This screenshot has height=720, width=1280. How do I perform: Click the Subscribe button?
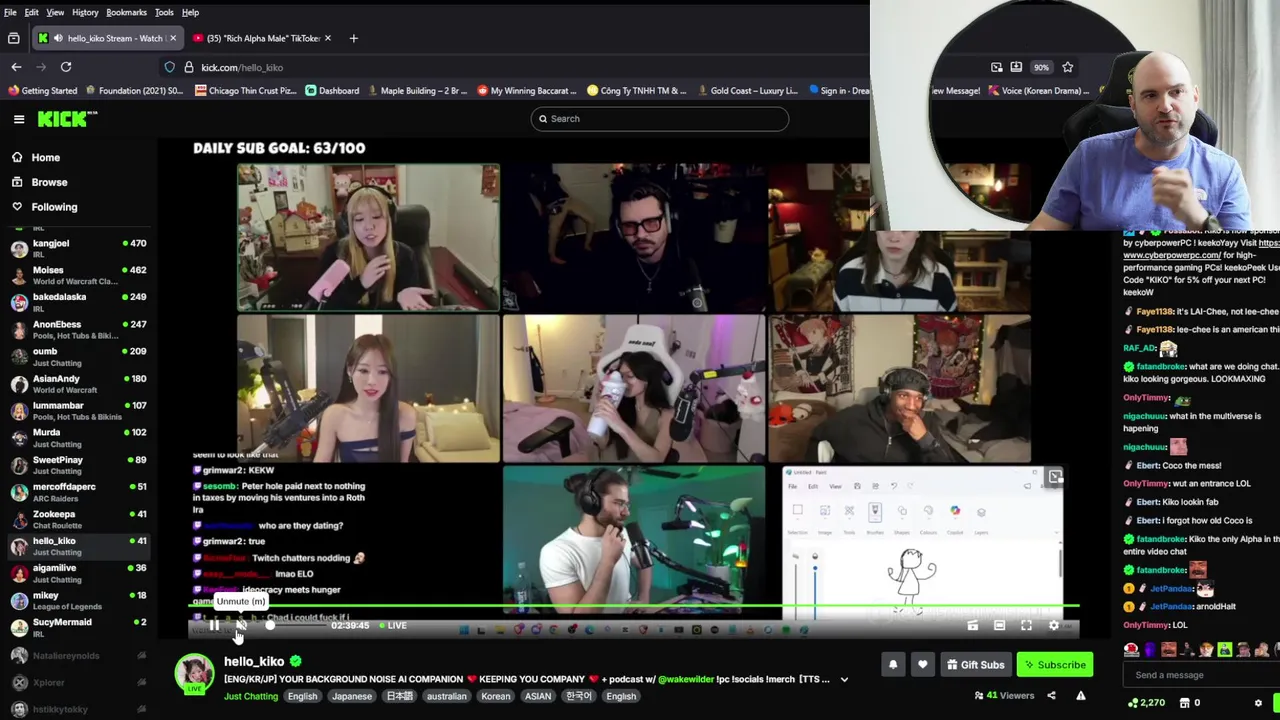(x=1055, y=664)
